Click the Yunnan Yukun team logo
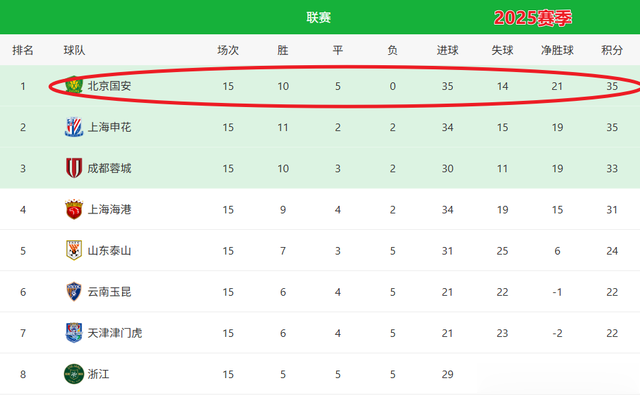Viewport: 640px width, 398px height. 74,291
